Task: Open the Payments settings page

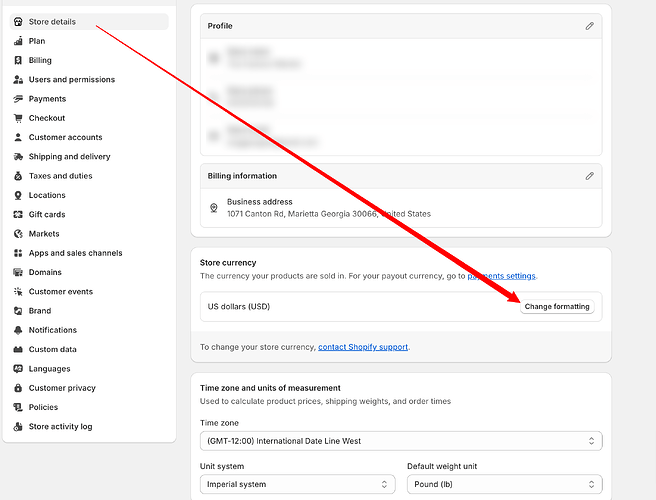Action: click(47, 99)
